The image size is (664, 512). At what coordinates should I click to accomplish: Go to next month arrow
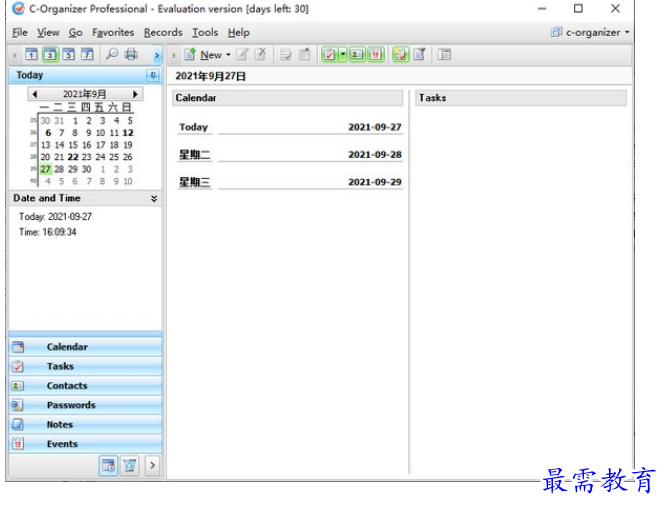136,94
